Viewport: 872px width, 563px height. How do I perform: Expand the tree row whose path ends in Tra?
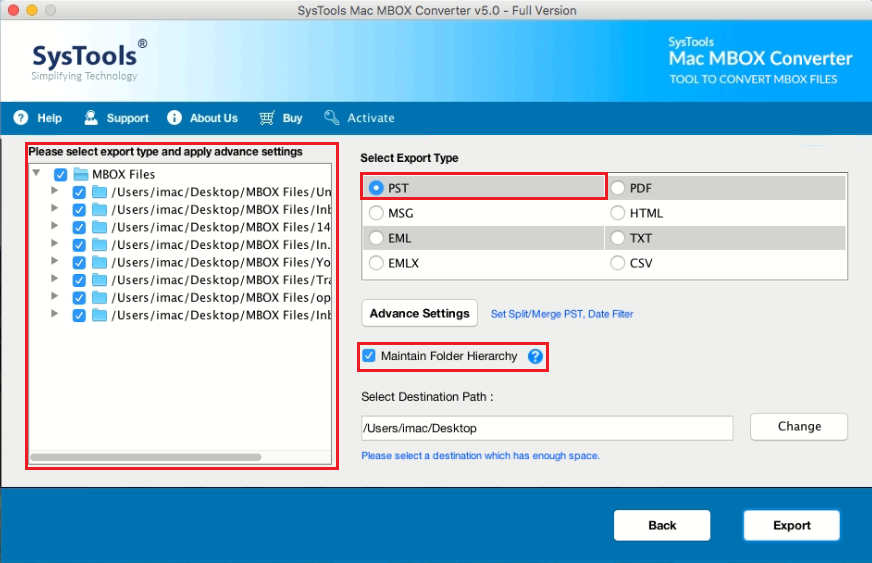pos(54,278)
